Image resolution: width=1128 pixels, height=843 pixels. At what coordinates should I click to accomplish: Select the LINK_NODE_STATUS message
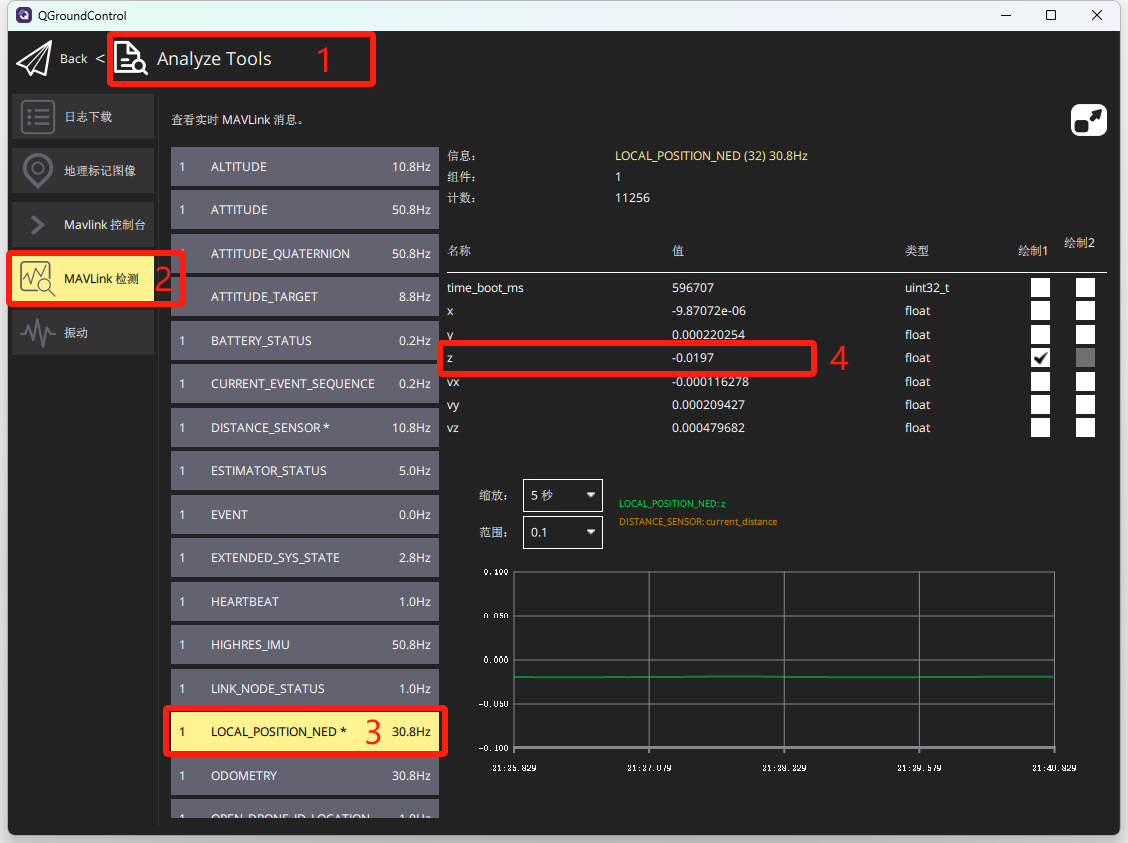tap(305, 689)
